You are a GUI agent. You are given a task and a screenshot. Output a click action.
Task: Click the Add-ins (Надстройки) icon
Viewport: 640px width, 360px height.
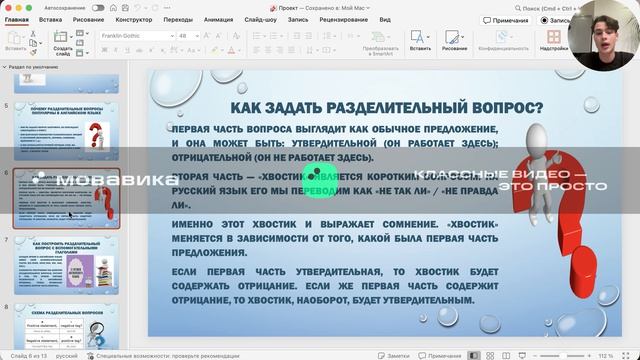point(554,37)
